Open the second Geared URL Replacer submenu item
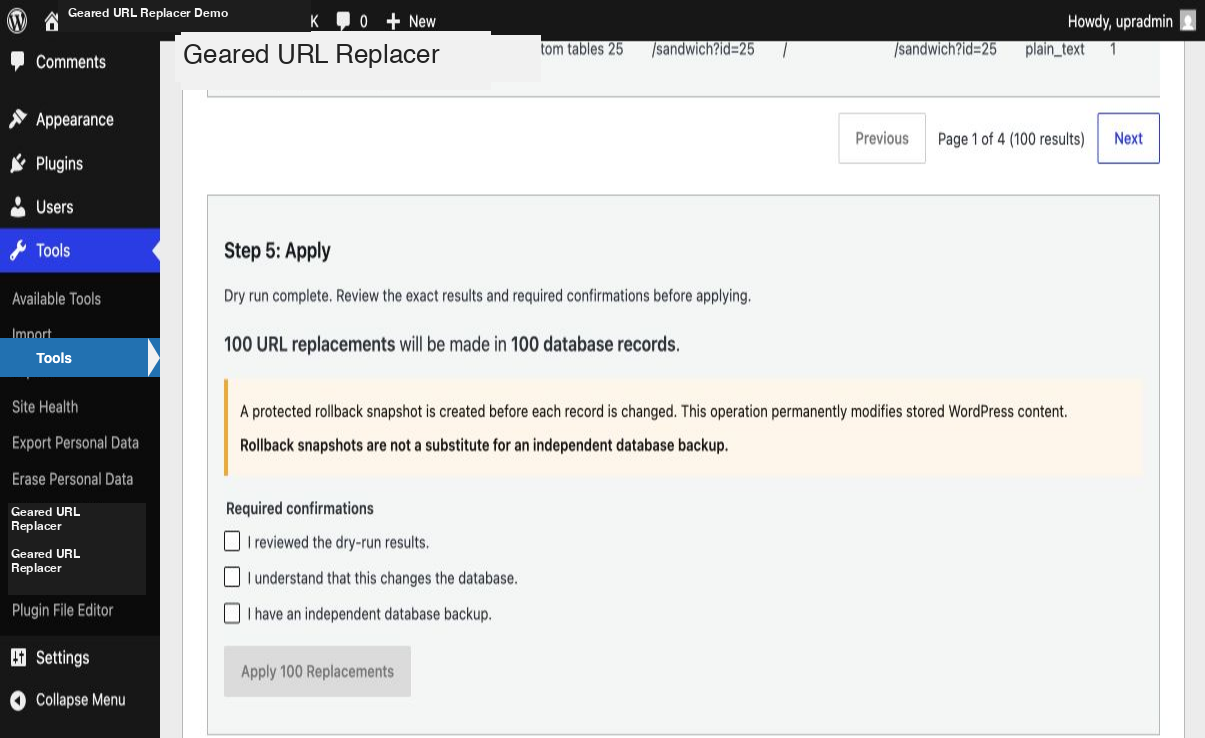Screen dimensions: 1205x738 coord(46,560)
